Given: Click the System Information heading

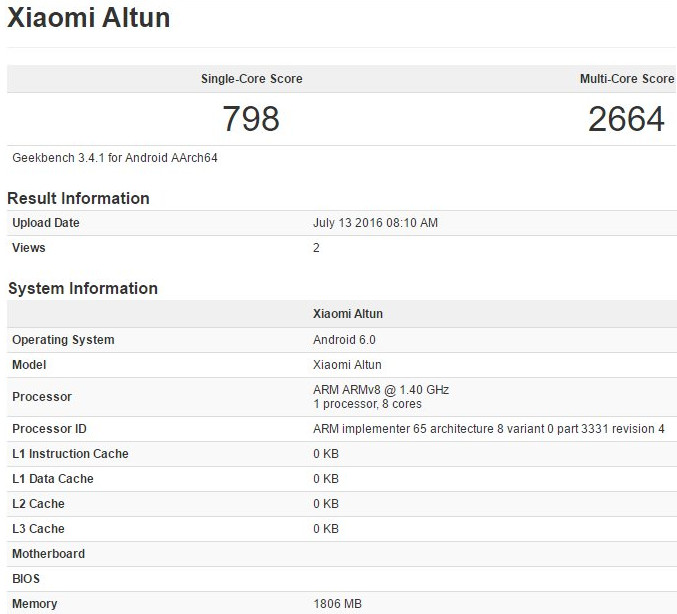Looking at the screenshot, I should pos(83,288).
